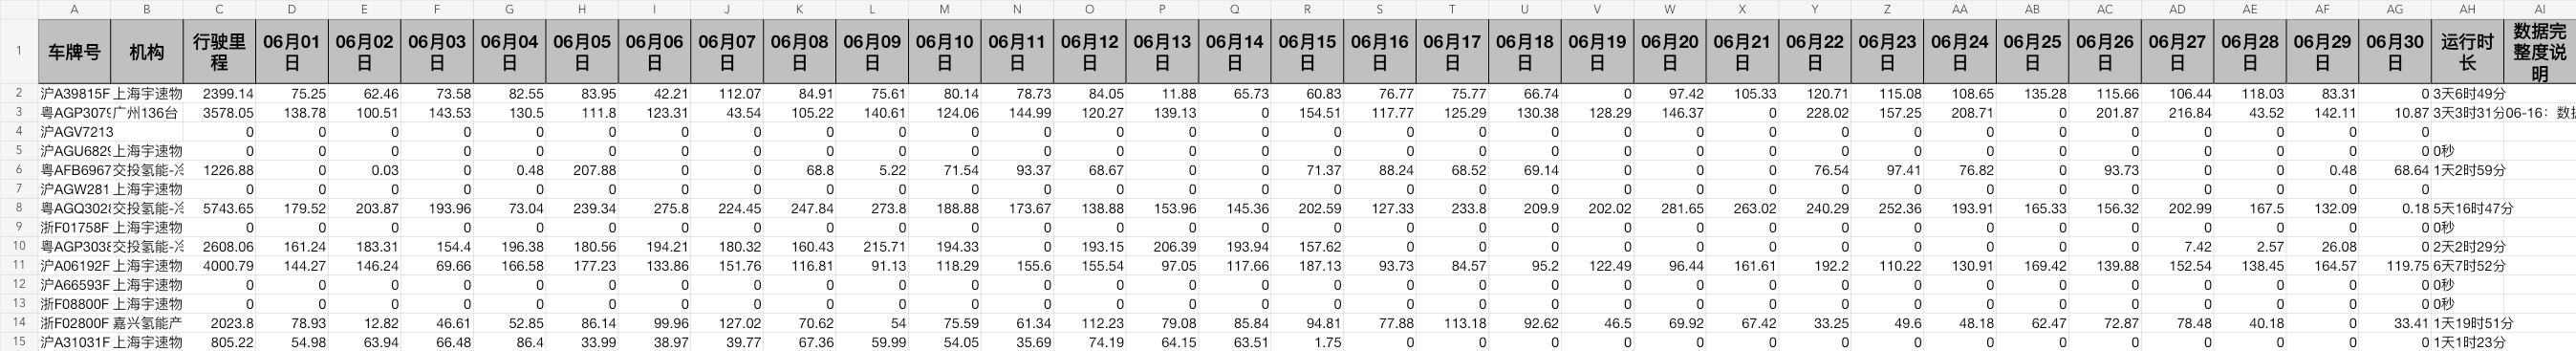Select cell showing 6天7时52分
This screenshot has height=351, width=2576.
click(x=2467, y=266)
